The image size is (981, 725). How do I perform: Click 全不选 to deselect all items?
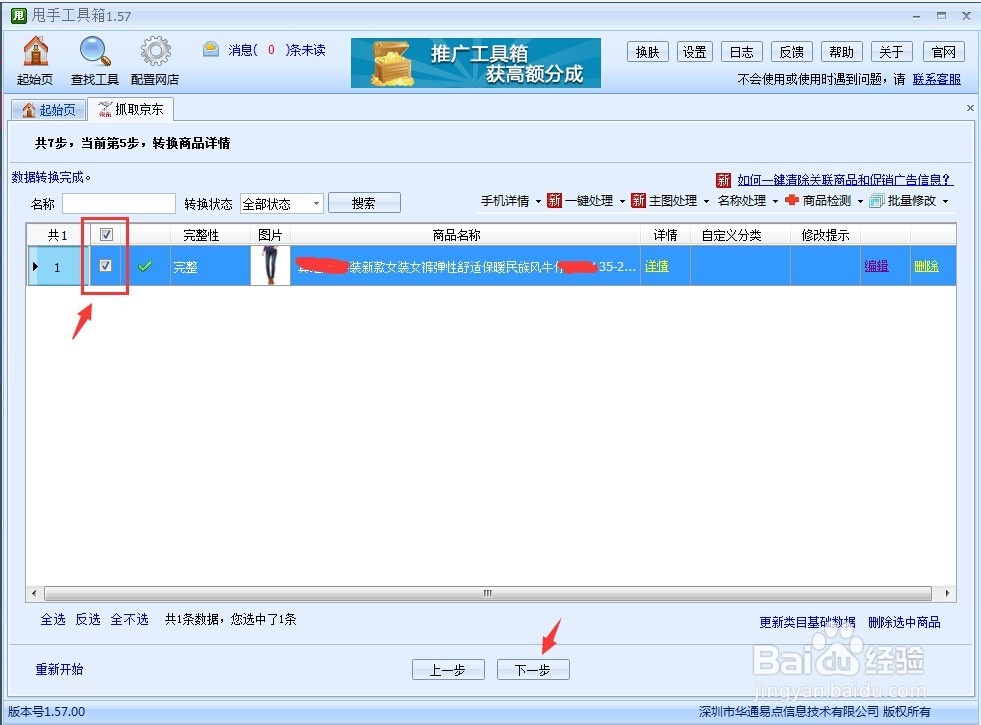coord(128,619)
